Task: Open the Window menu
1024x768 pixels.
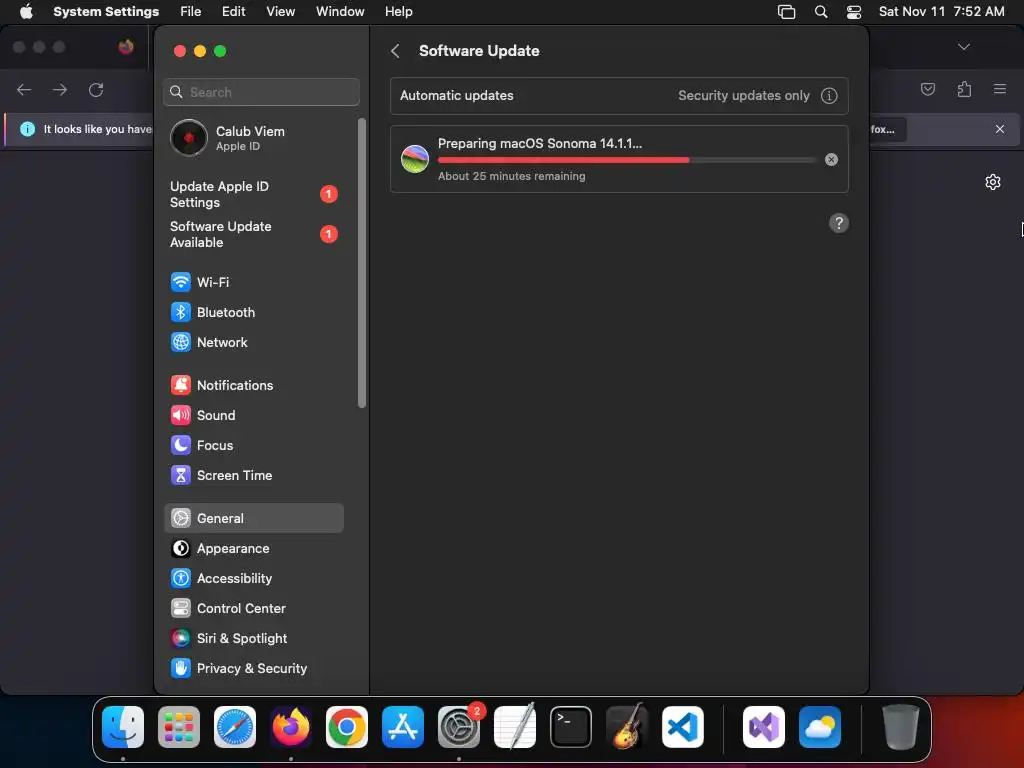Action: (340, 12)
